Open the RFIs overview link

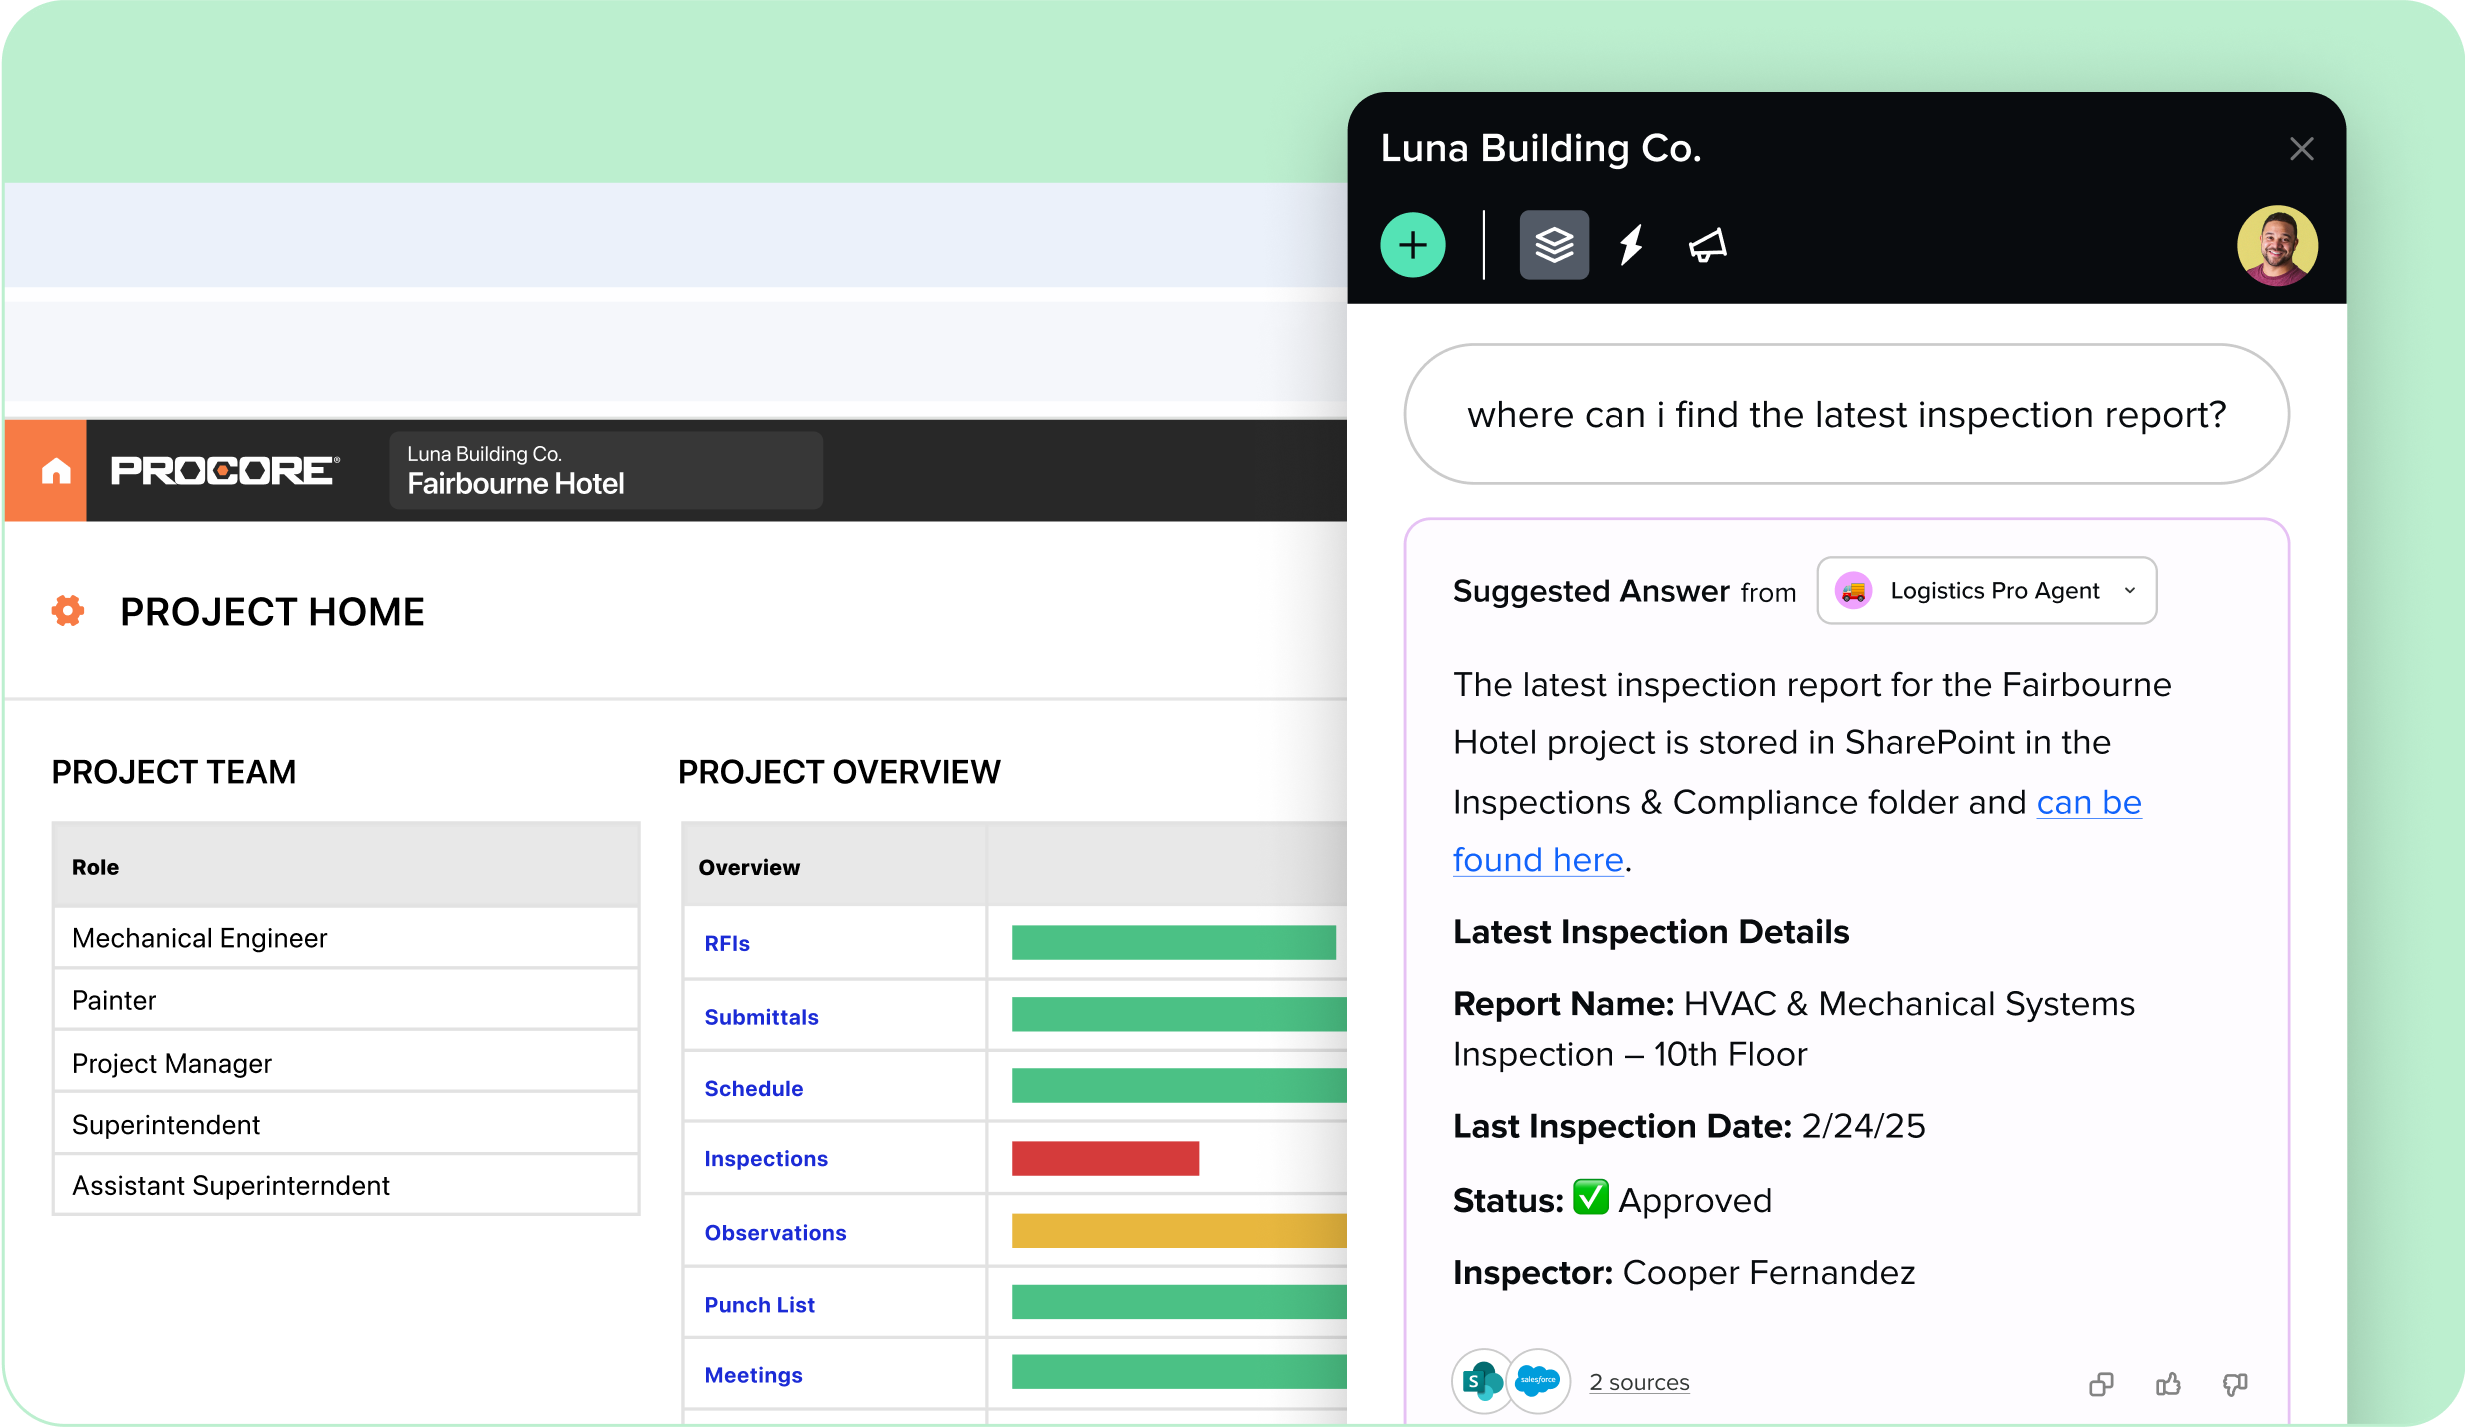click(727, 943)
